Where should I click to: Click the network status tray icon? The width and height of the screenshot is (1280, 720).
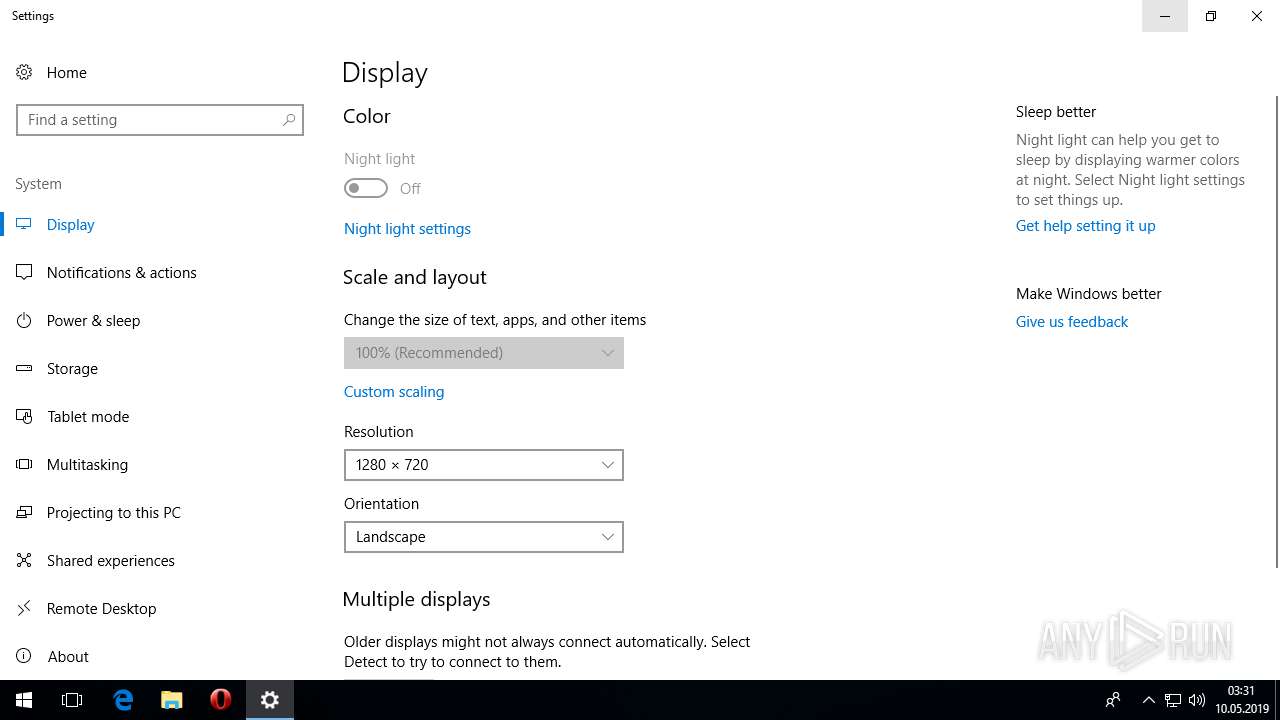1173,700
